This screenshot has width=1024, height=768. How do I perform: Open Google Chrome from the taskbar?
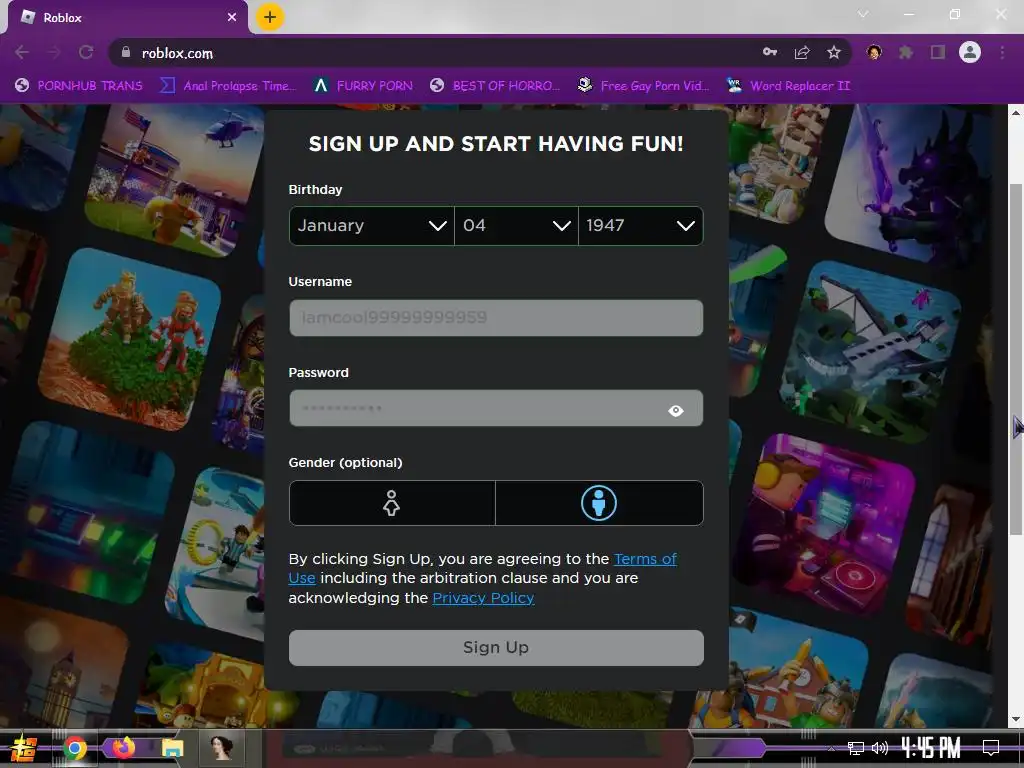point(74,748)
